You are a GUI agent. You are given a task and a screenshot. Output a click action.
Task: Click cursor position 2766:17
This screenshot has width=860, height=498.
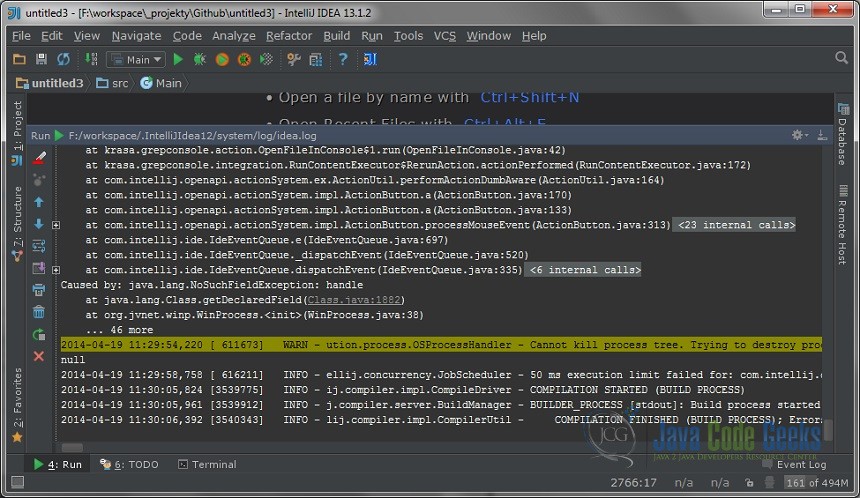pos(633,483)
